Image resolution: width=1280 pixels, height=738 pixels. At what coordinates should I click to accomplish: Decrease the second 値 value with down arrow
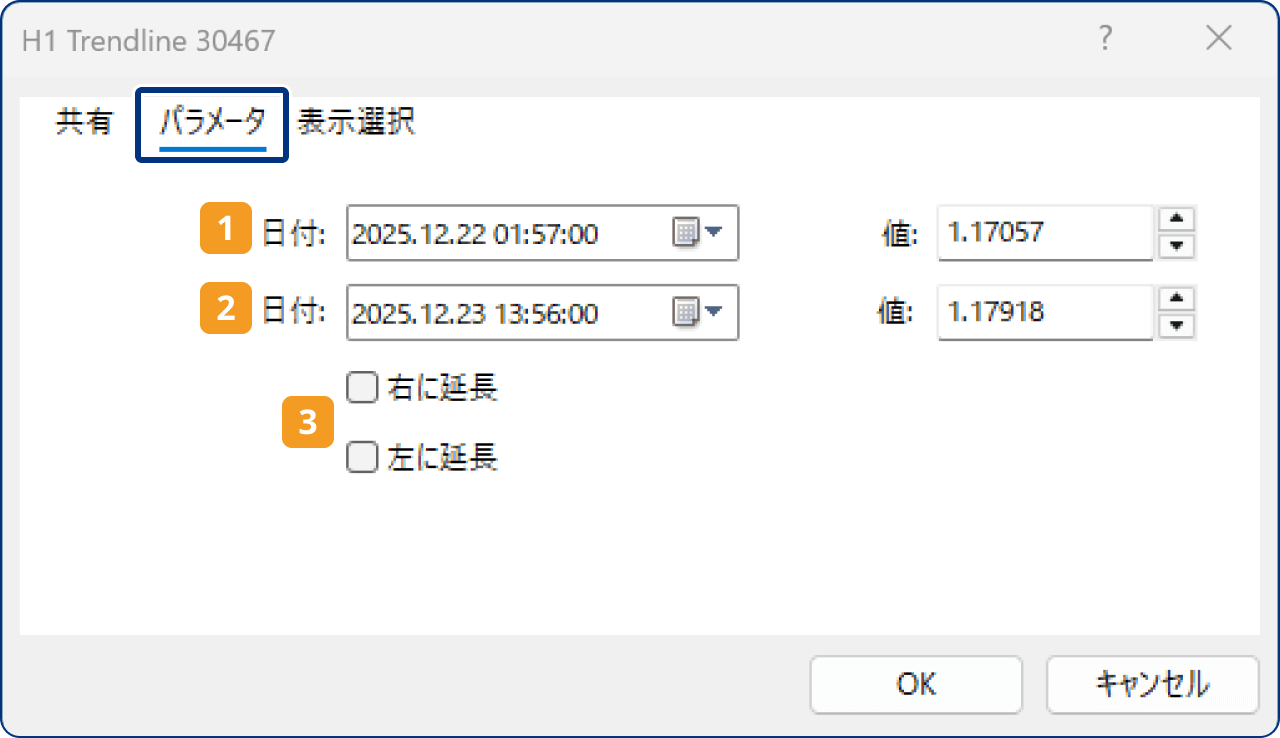pos(1177,326)
